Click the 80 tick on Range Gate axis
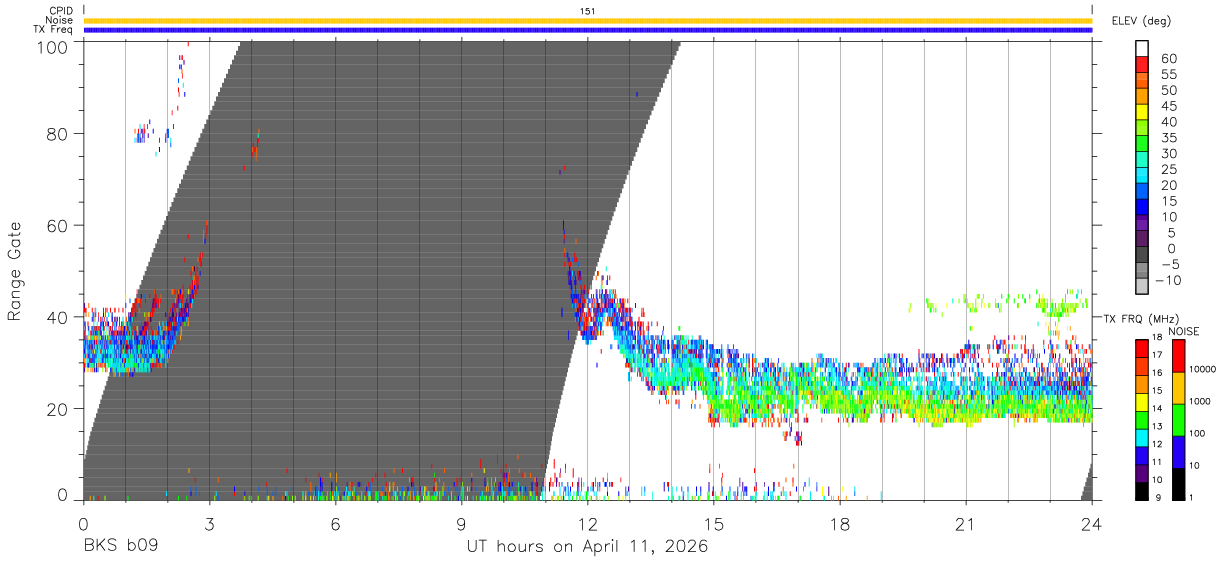The height and width of the screenshot is (567, 1228). tap(59, 133)
